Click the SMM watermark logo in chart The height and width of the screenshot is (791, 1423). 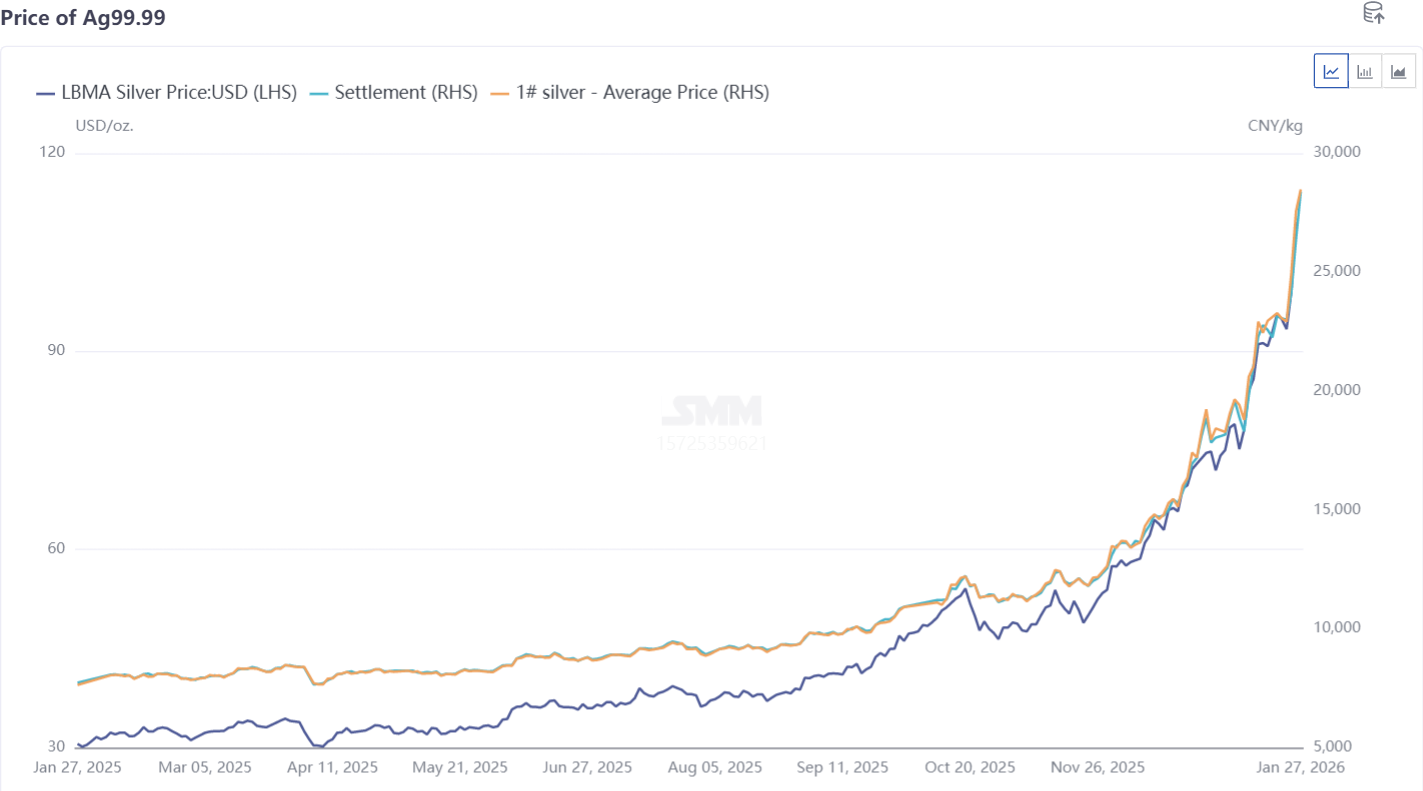[x=712, y=411]
